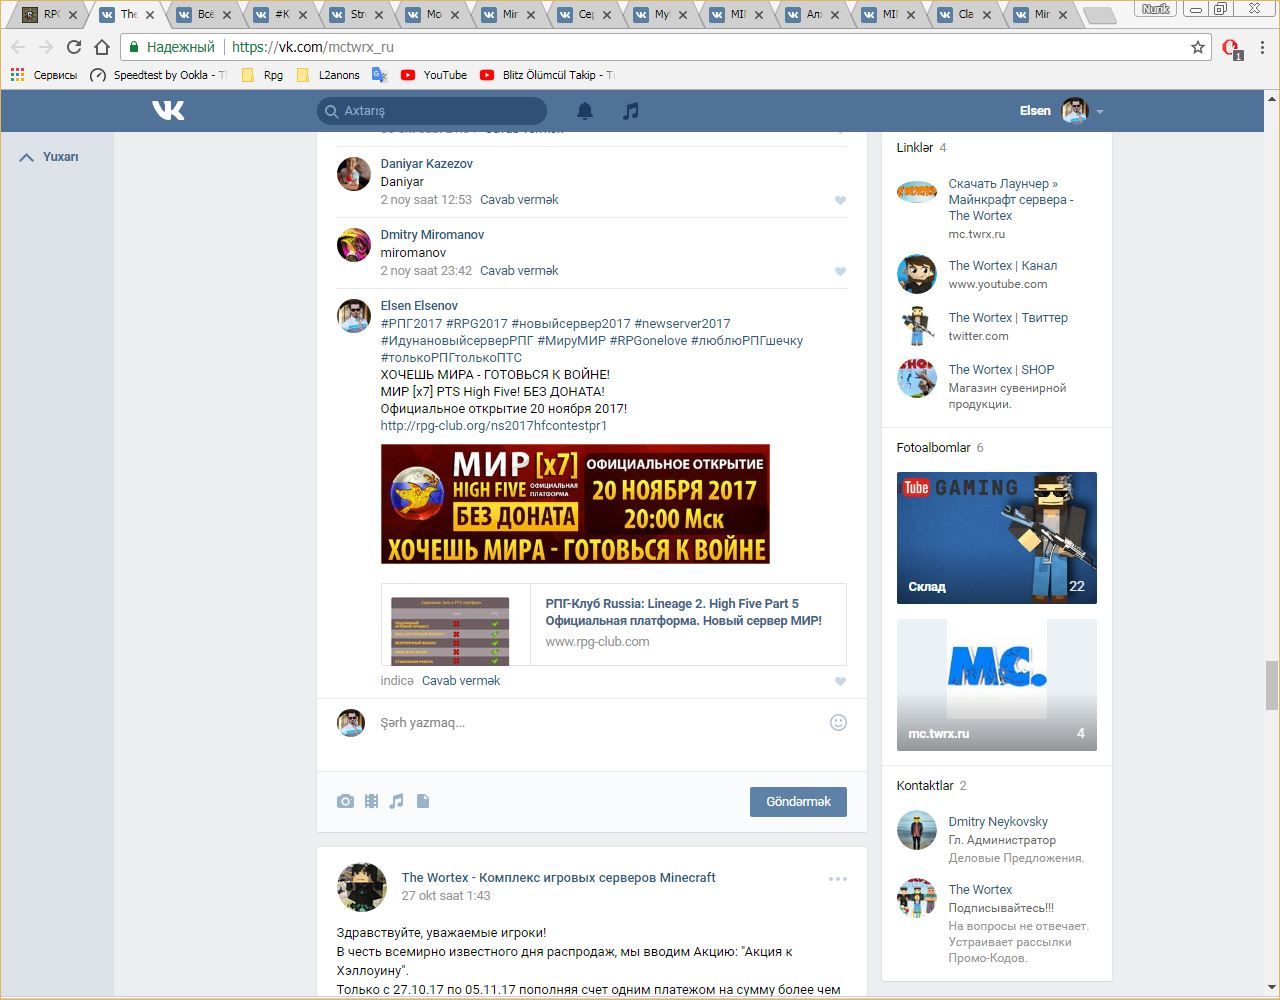Switch to the Всё browser tab
This screenshot has height=1000, width=1280.
click(204, 14)
